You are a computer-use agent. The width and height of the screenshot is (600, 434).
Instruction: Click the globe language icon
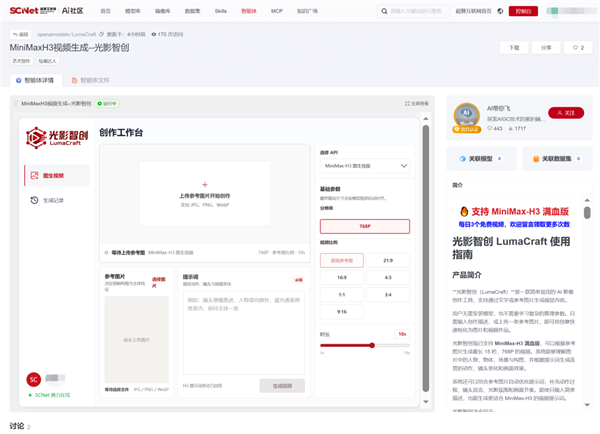[500, 11]
